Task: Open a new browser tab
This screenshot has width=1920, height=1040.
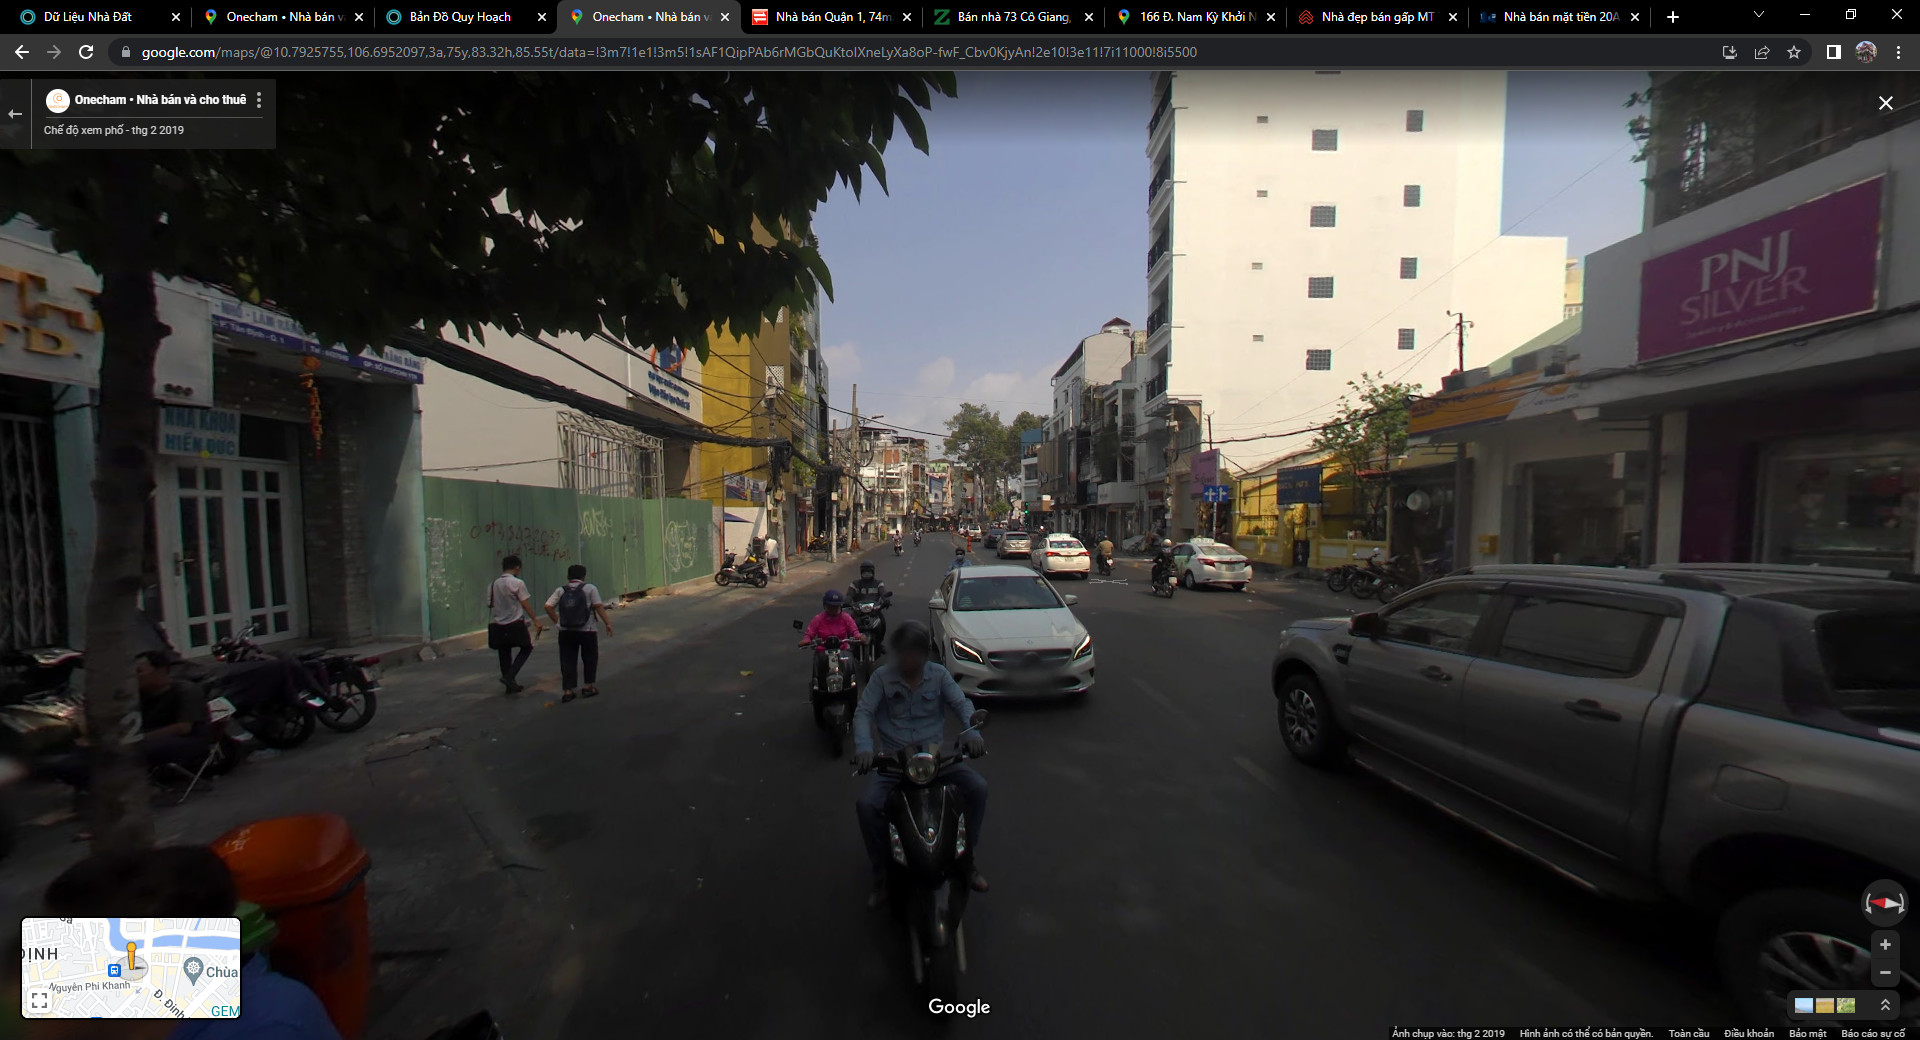Action: (x=1672, y=17)
